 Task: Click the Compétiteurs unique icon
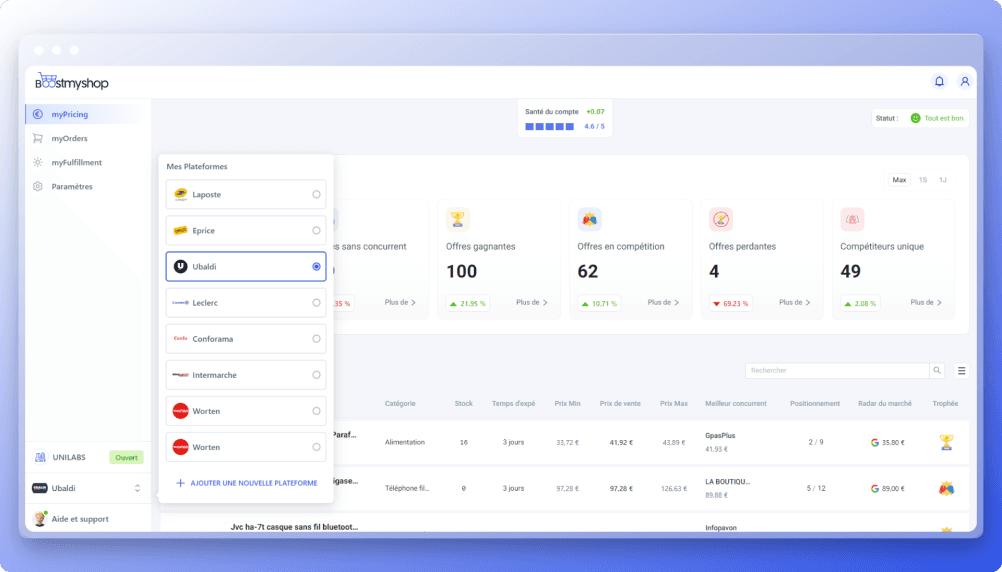click(852, 219)
